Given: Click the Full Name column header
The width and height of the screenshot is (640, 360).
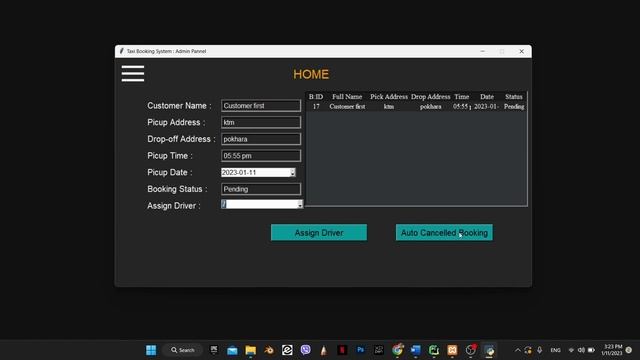Looking at the screenshot, I should [347, 97].
